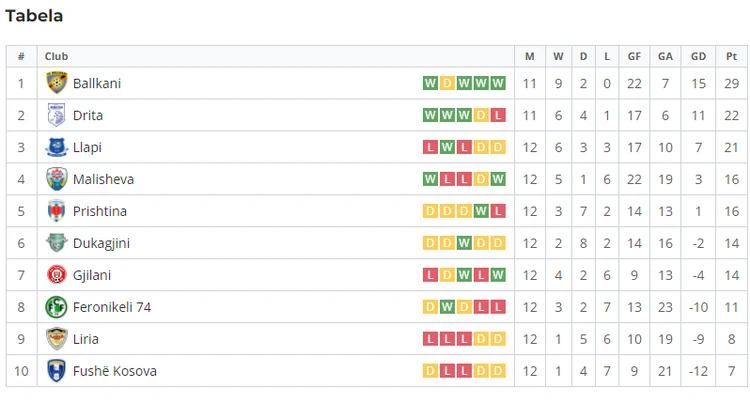Click Ballkani's yellow D form badge
Screen dimensions: 750x401
pyautogui.click(x=447, y=83)
